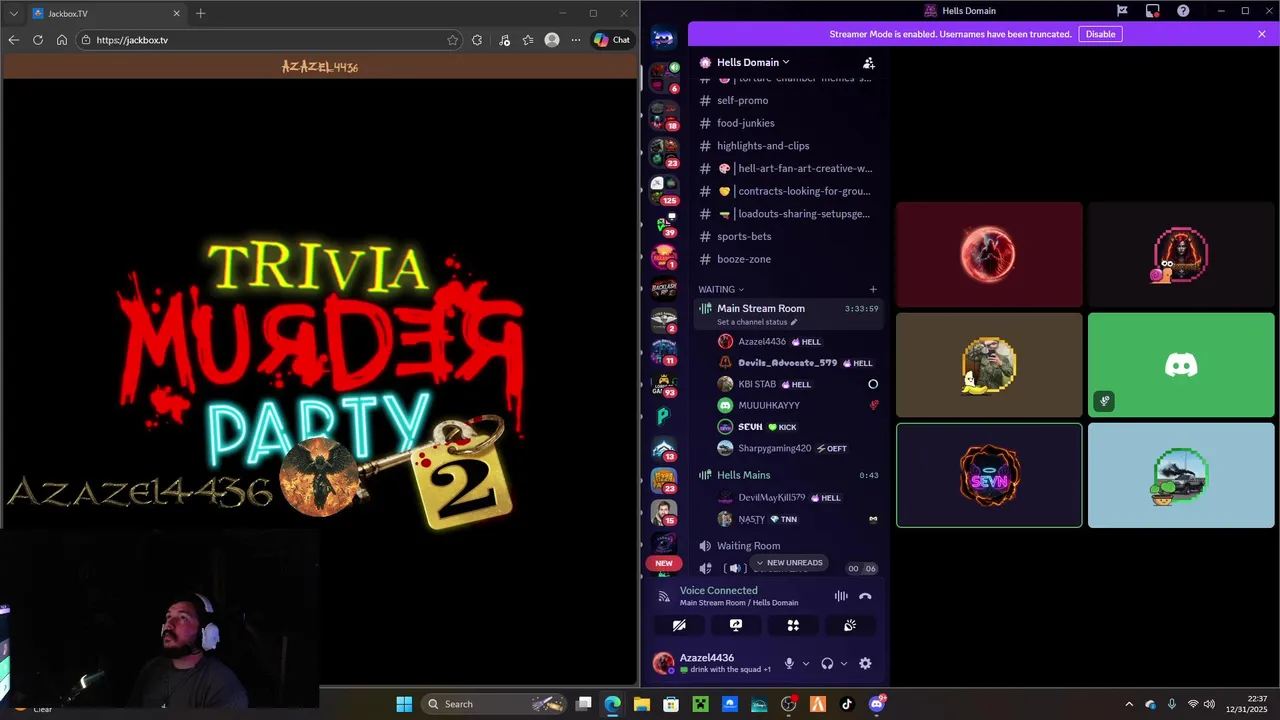Disconnect from voice with the hang-up icon
The image size is (1280, 720).
click(x=865, y=596)
